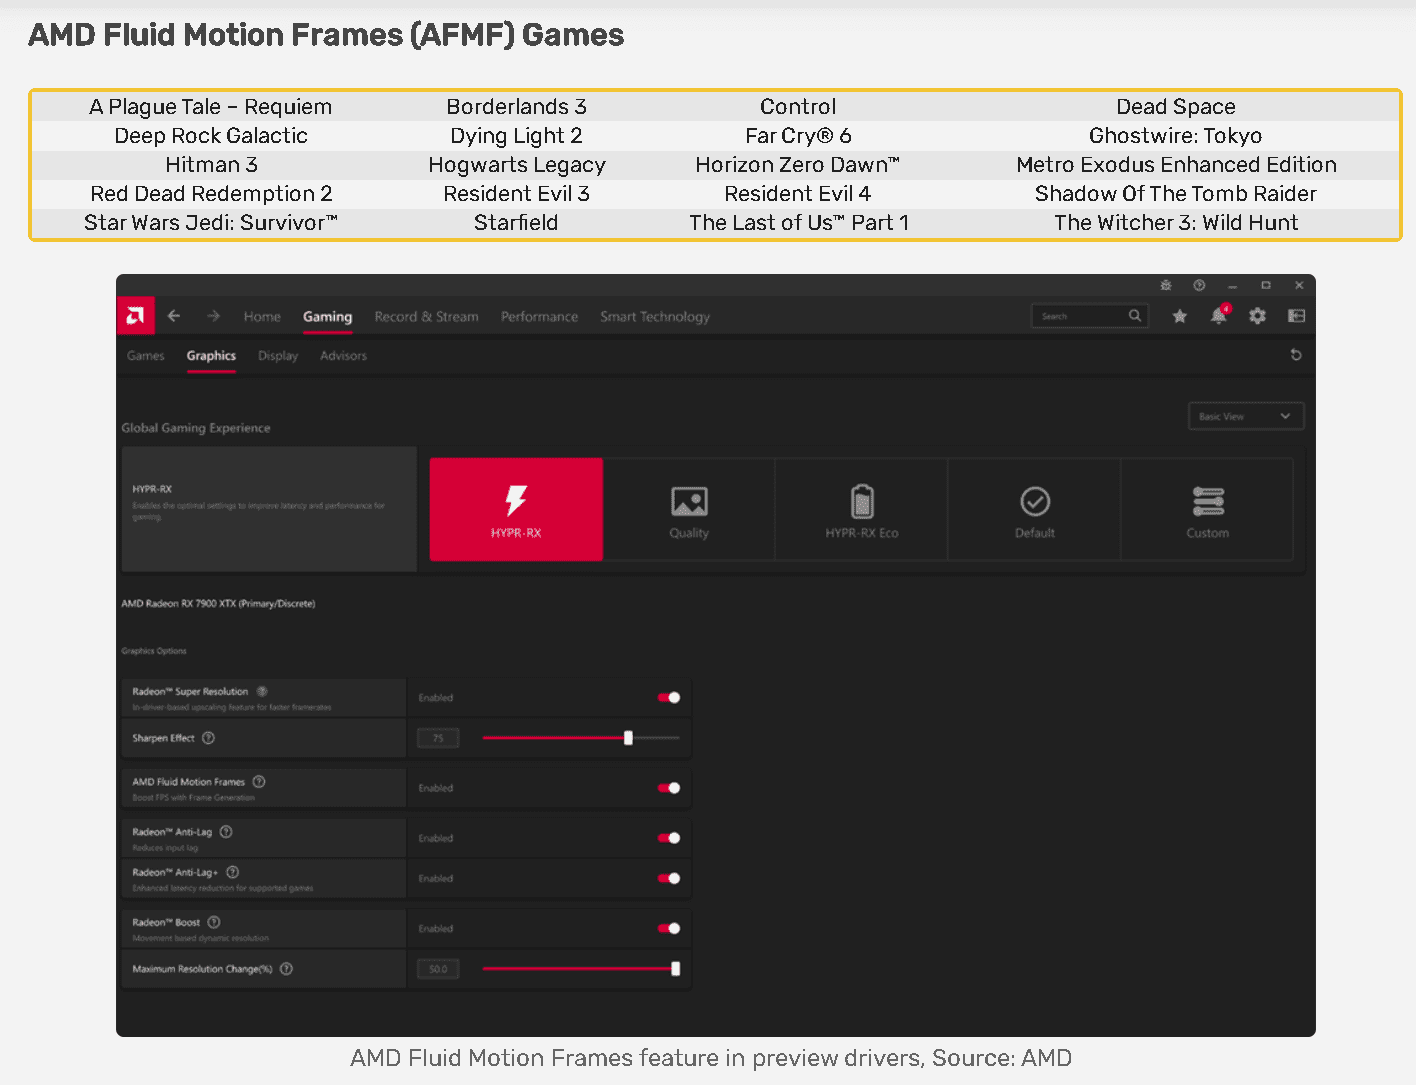This screenshot has width=1416, height=1085.
Task: Click 'Horizon Zero Dawn' table cell
Action: click(x=798, y=165)
